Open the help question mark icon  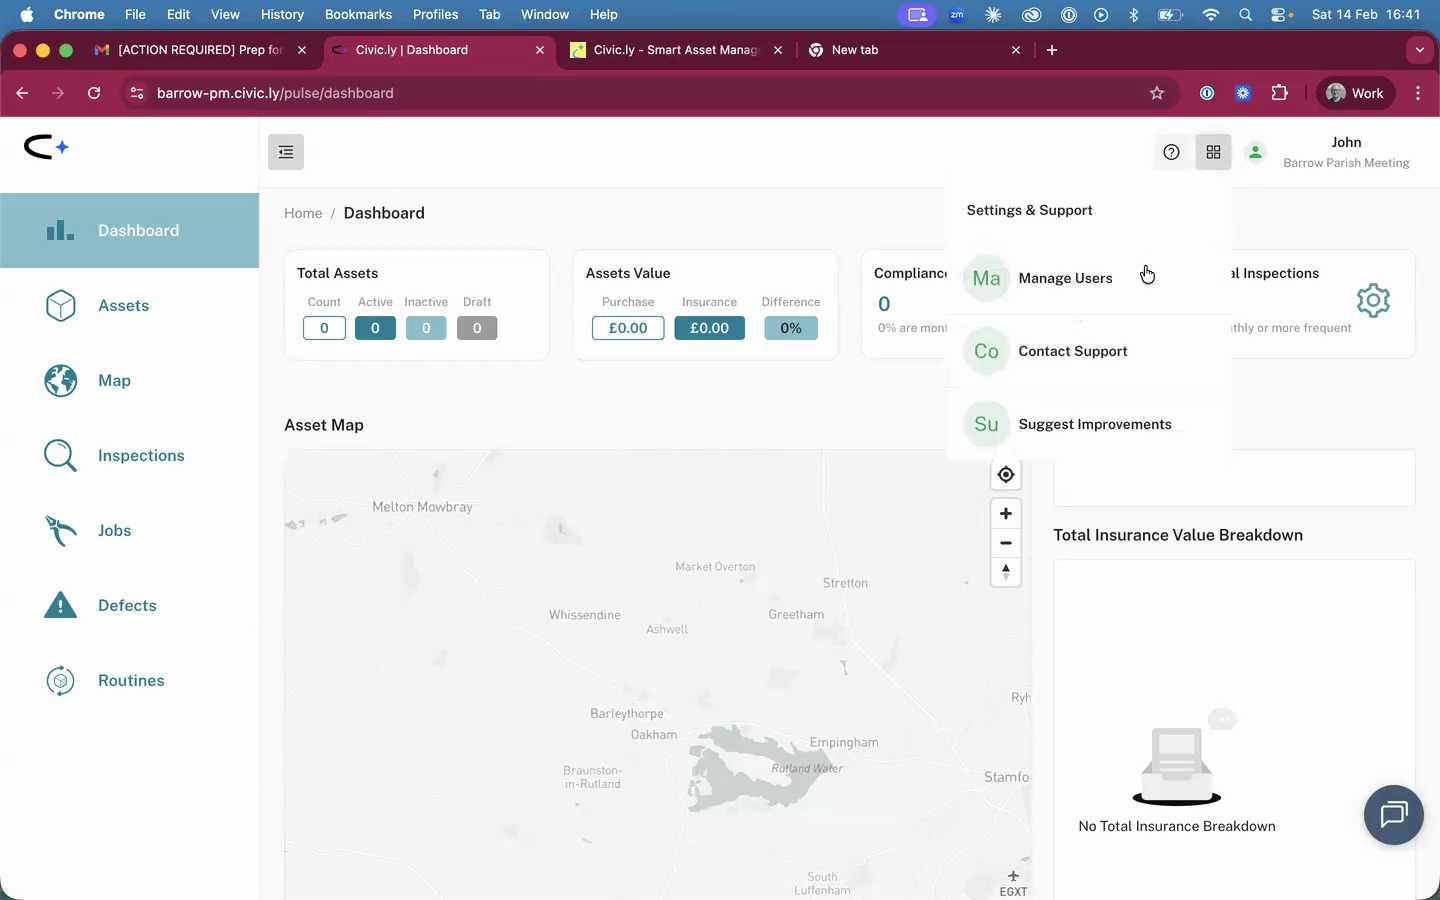(x=1171, y=152)
